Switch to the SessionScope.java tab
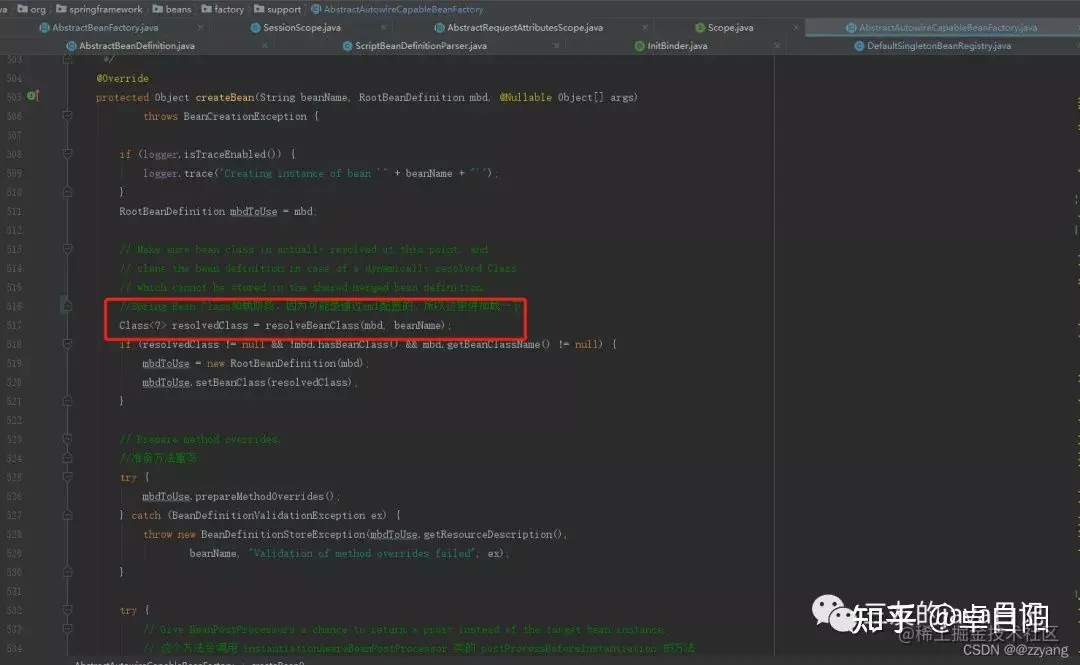Screen dimensions: 1080x665 coord(302,28)
